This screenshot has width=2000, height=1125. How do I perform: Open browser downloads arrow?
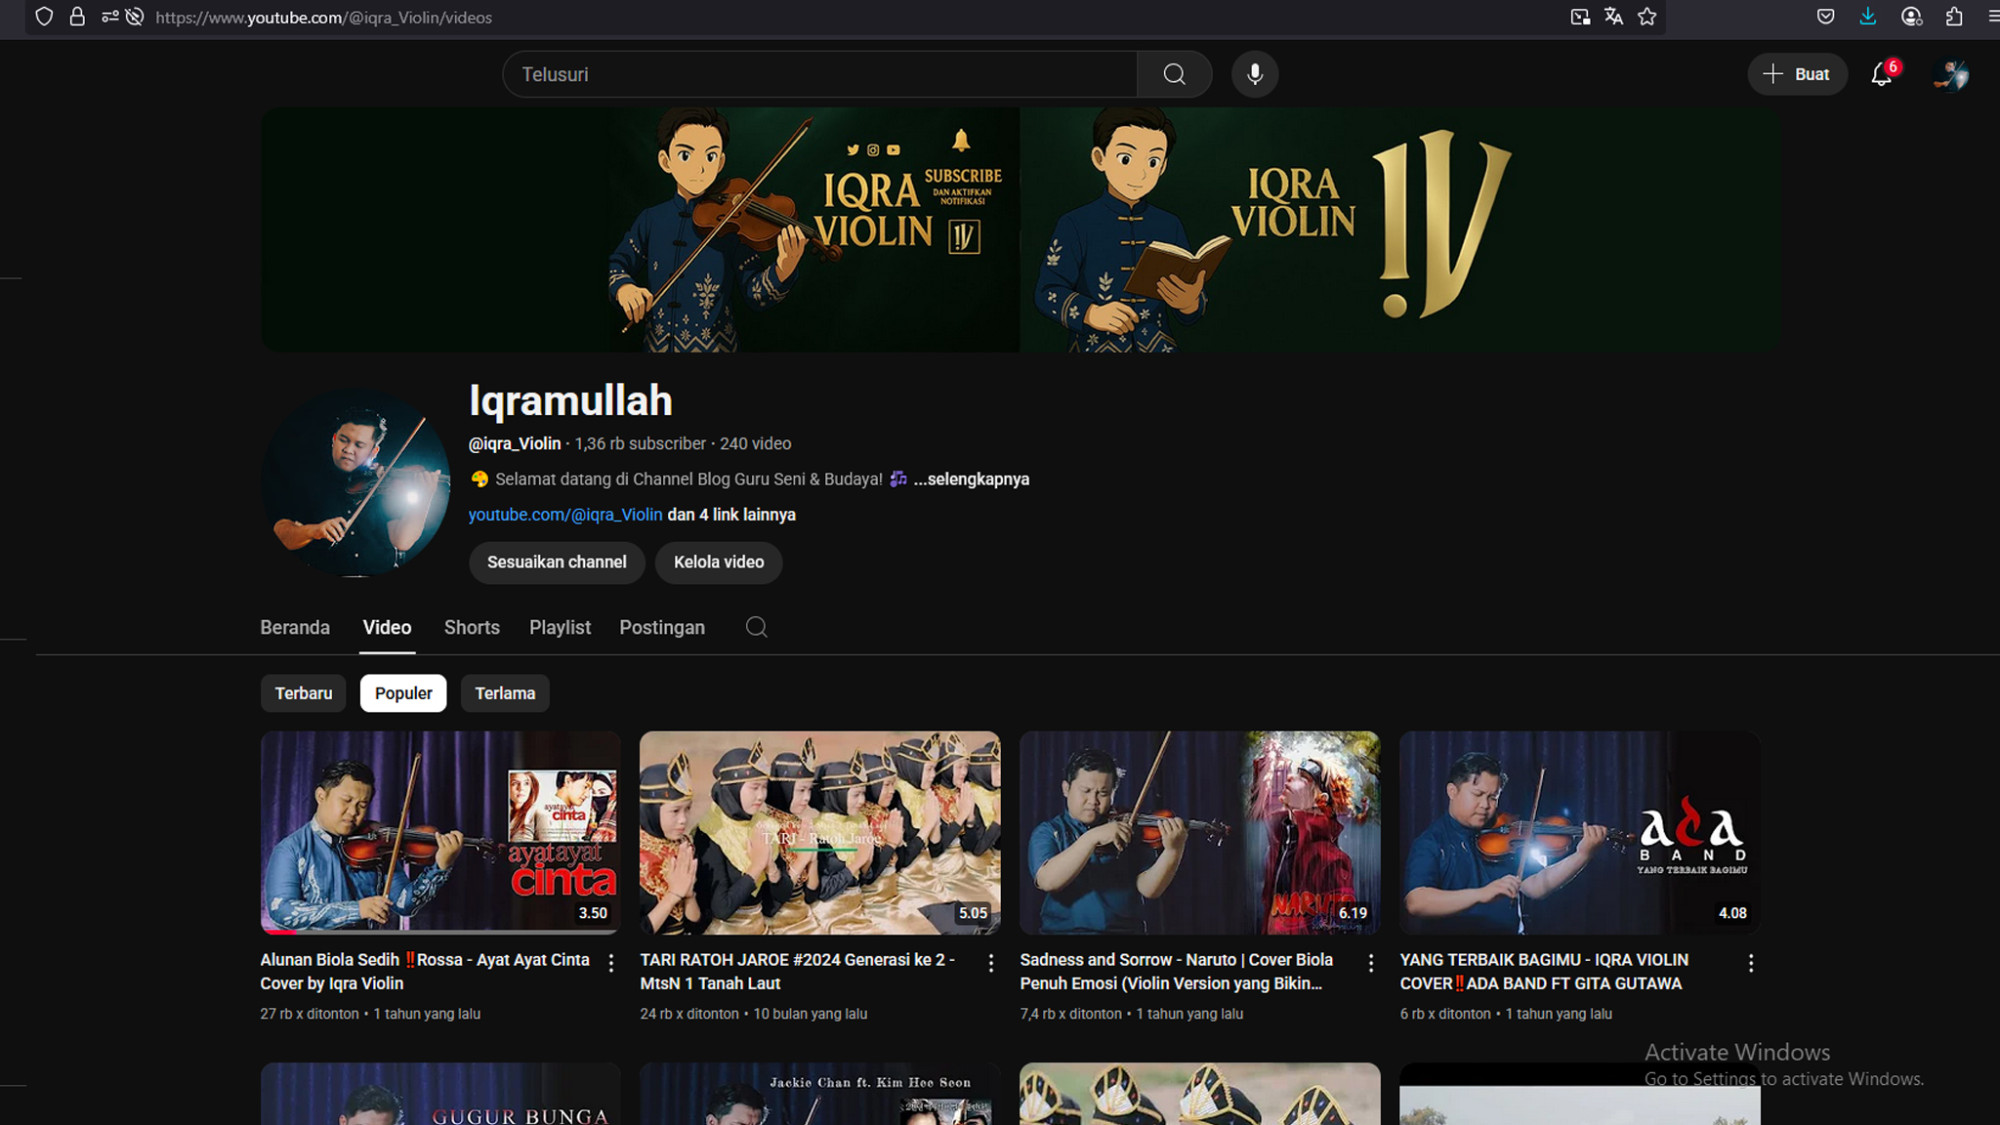pos(1867,17)
